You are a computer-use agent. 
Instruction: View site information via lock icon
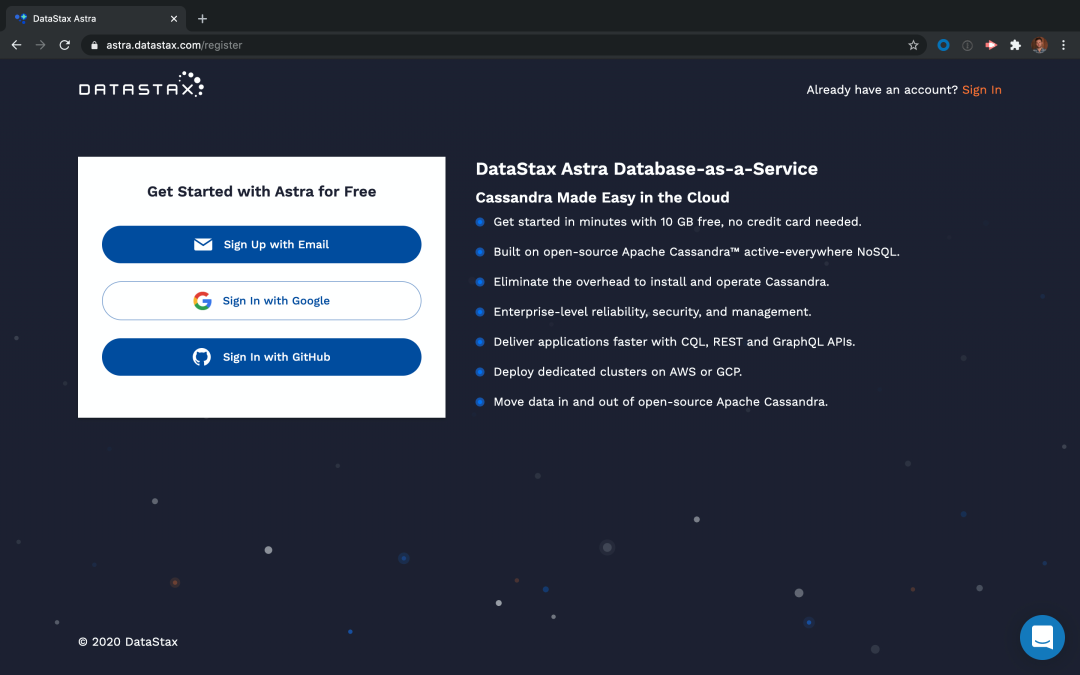pyautogui.click(x=94, y=45)
